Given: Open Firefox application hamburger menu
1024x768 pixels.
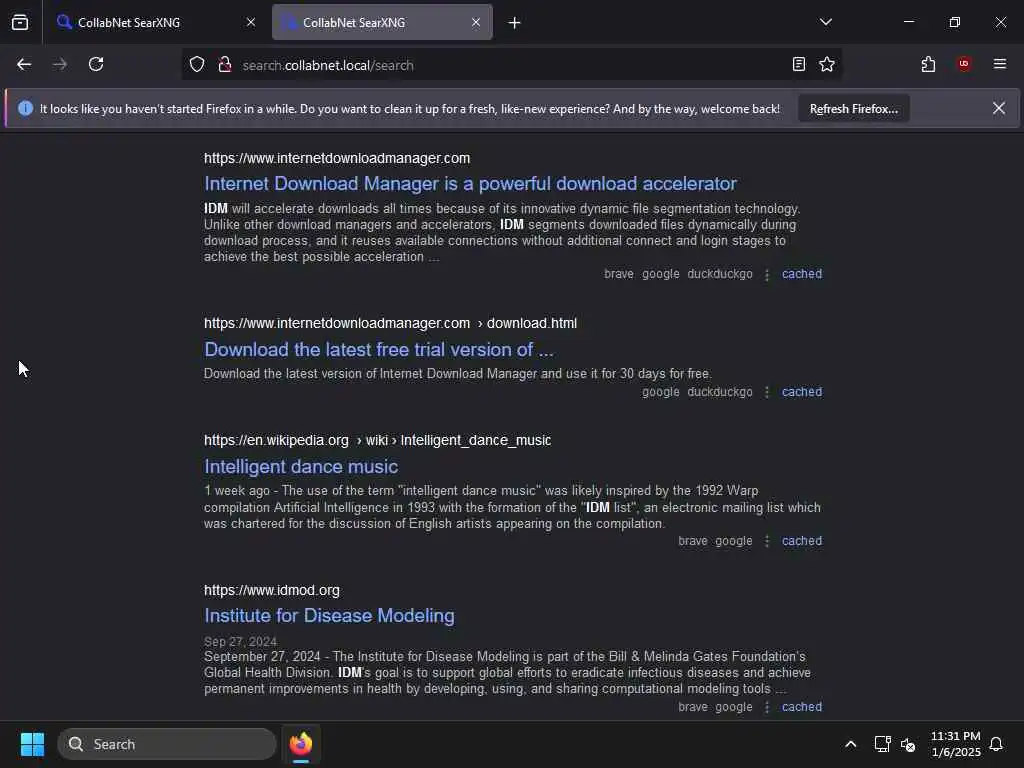Looking at the screenshot, I should pyautogui.click(x=999, y=64).
